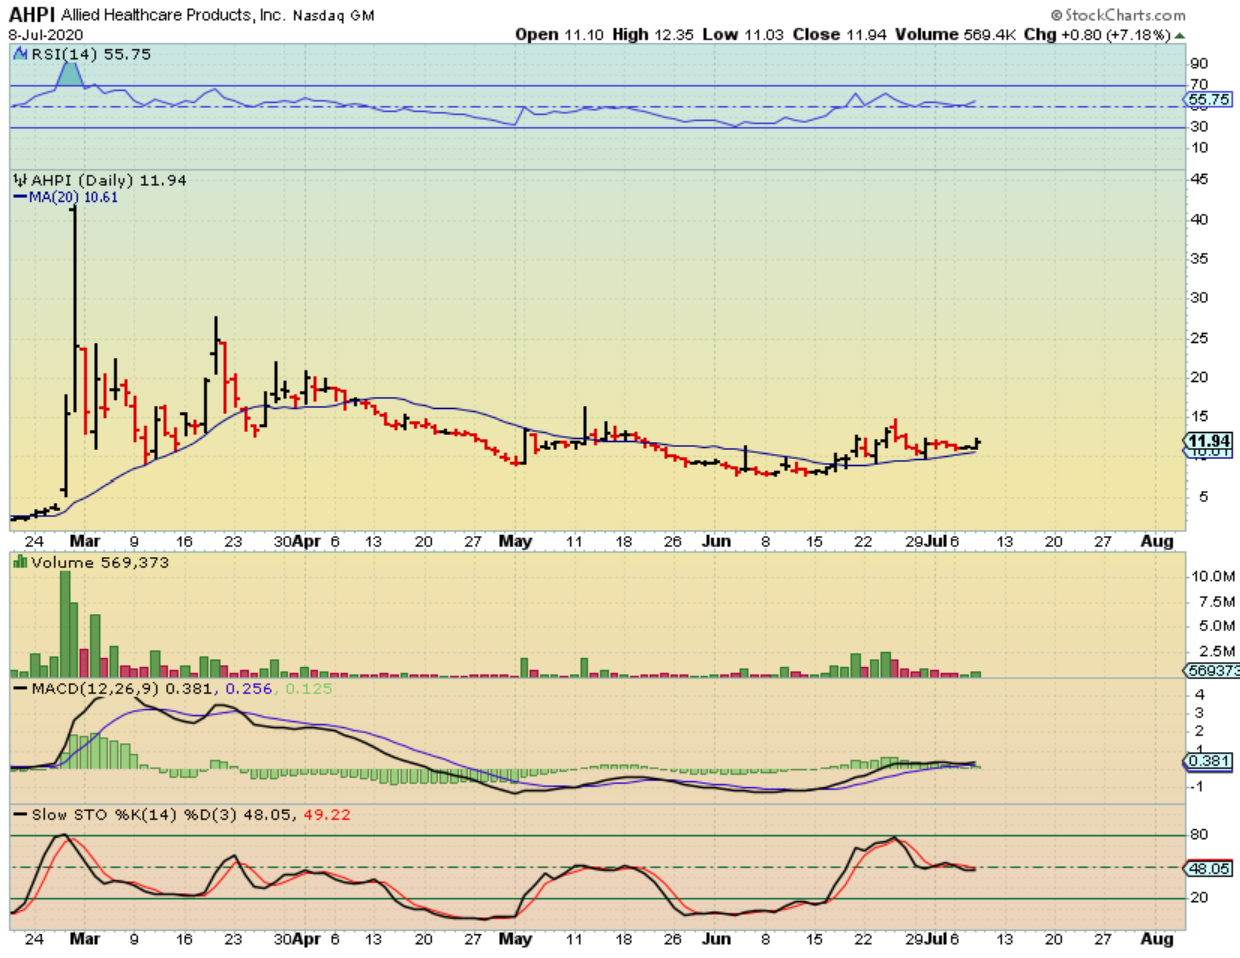Viewport: 1240px width, 958px height.
Task: Click the candlestick icon beside AHPI (Daily)
Action: pos(20,180)
